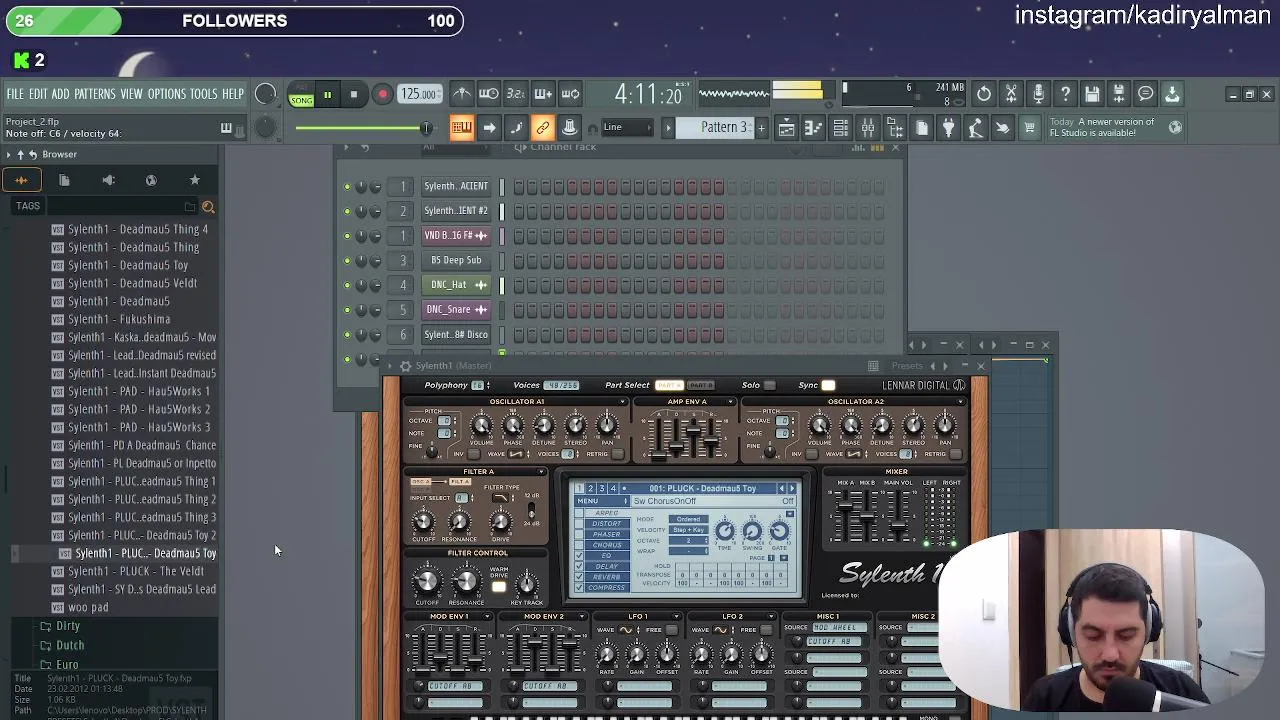
Task: Toggle the metronome icon
Action: (461, 94)
